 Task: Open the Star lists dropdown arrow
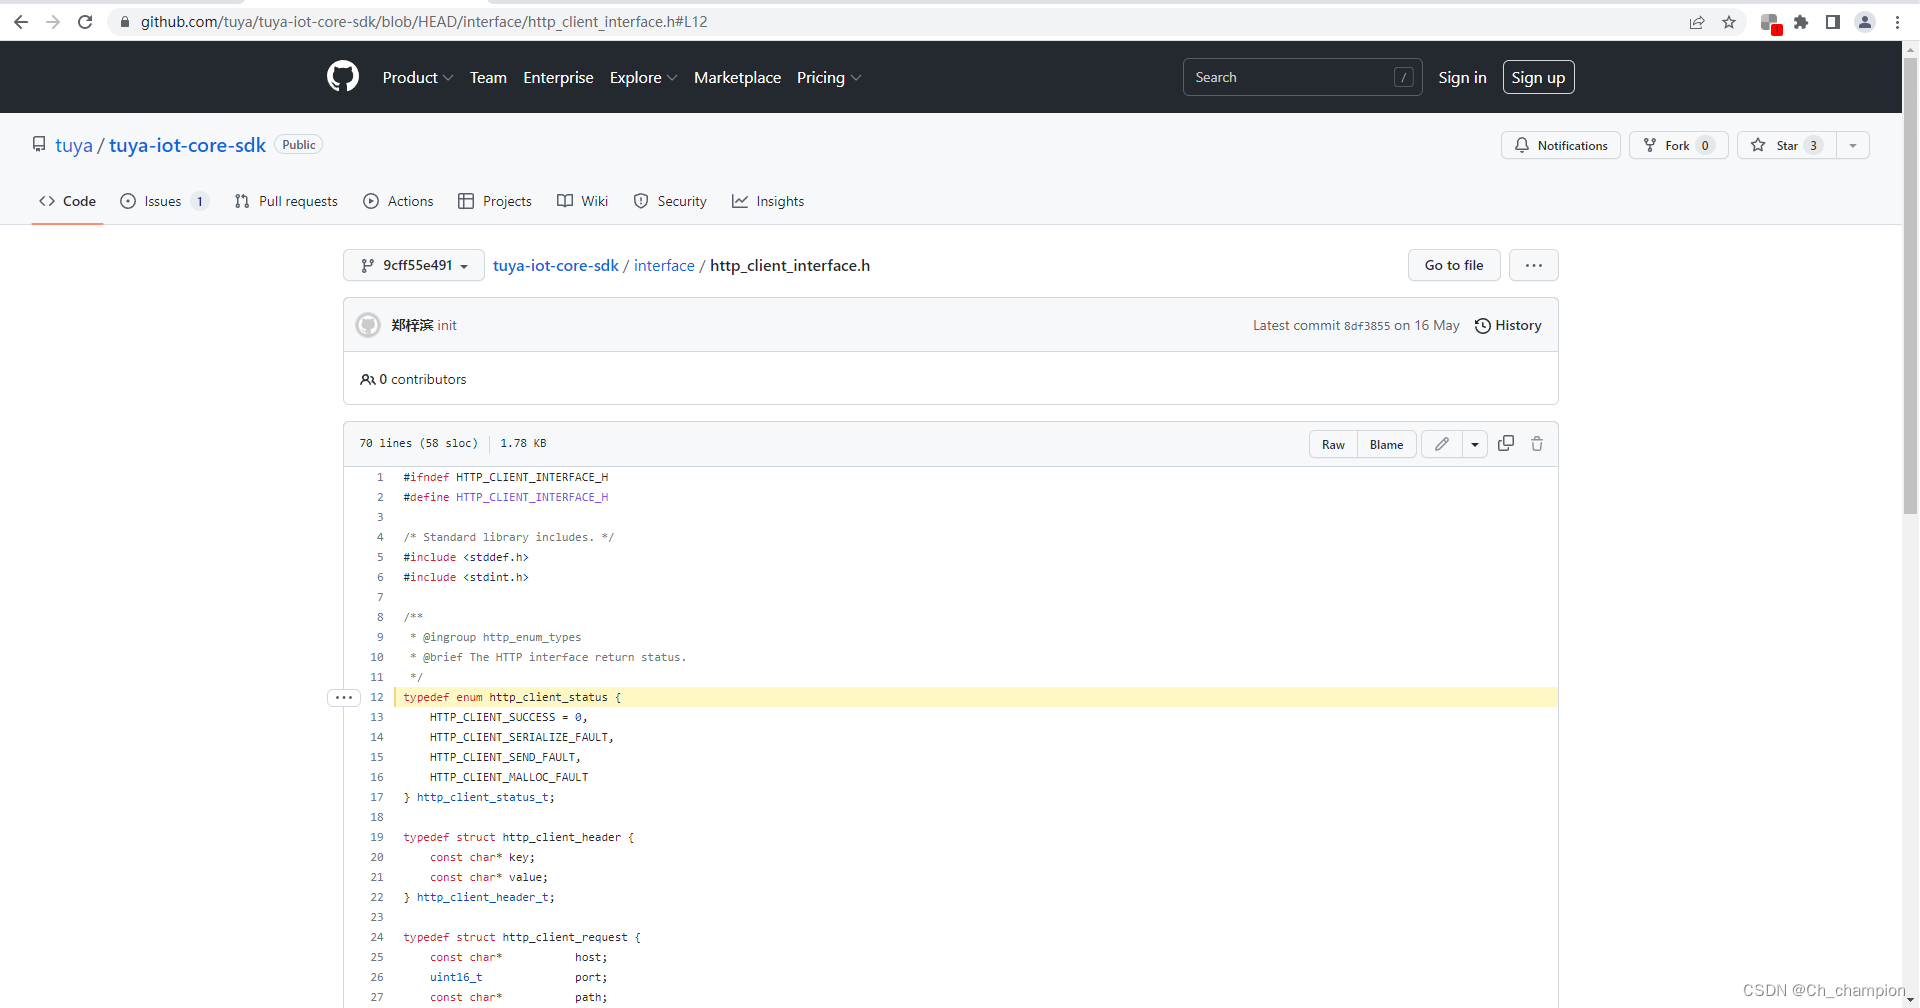[1853, 145]
